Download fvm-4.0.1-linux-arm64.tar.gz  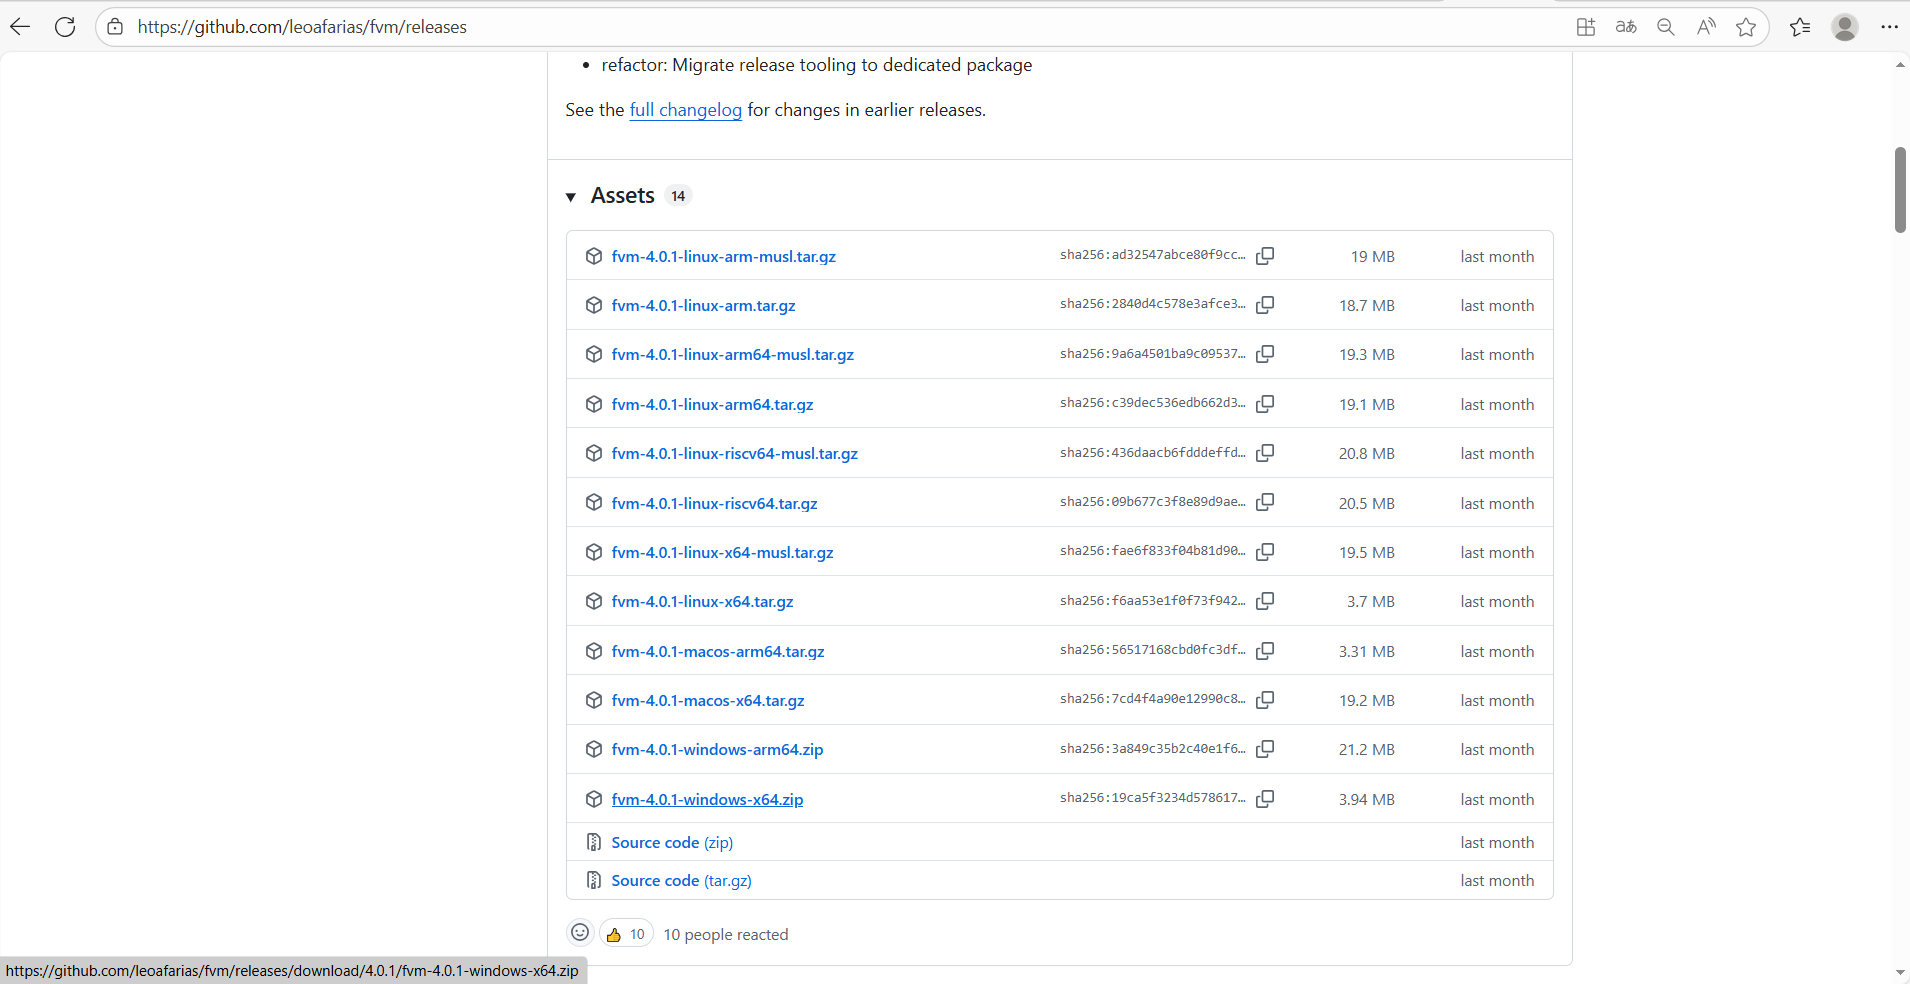[712, 405]
